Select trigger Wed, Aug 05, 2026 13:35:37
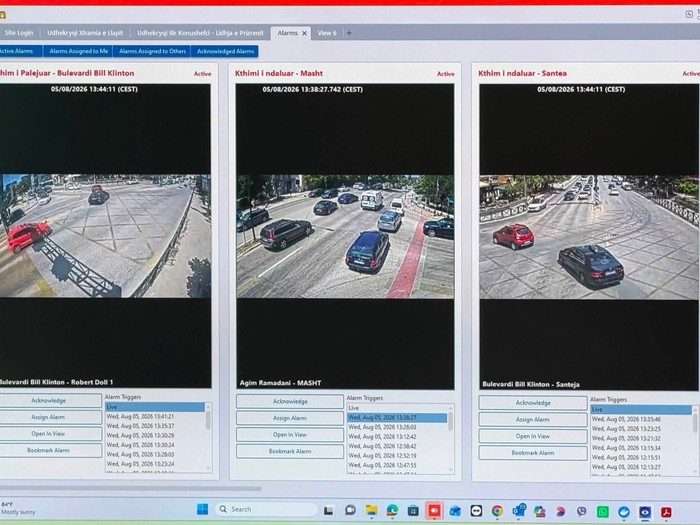The height and width of the screenshot is (525, 700). 155,426
